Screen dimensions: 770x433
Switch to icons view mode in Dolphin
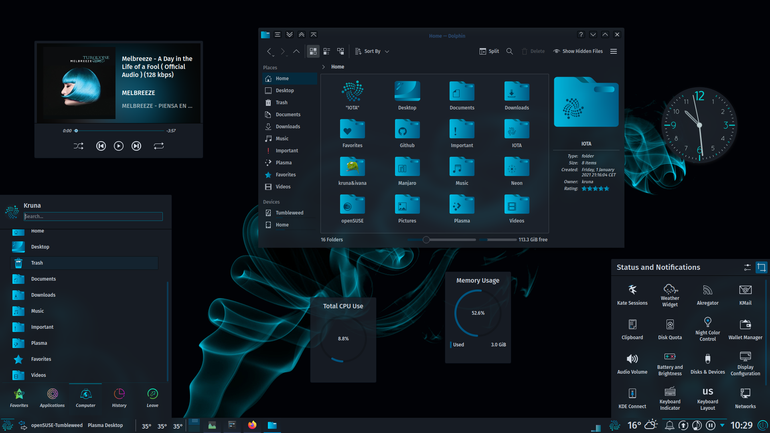pyautogui.click(x=313, y=51)
